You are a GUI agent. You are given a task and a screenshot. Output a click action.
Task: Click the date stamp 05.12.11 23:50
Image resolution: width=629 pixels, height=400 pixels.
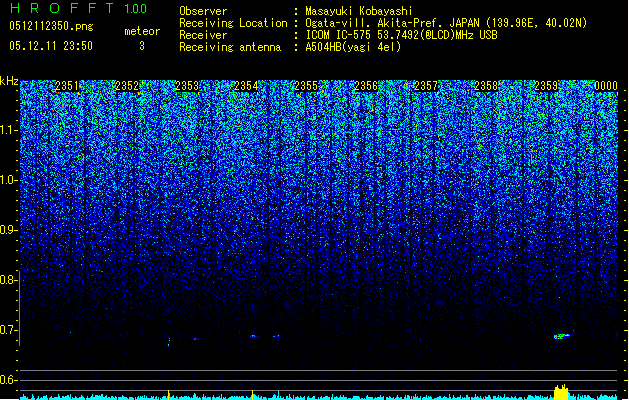point(51,46)
